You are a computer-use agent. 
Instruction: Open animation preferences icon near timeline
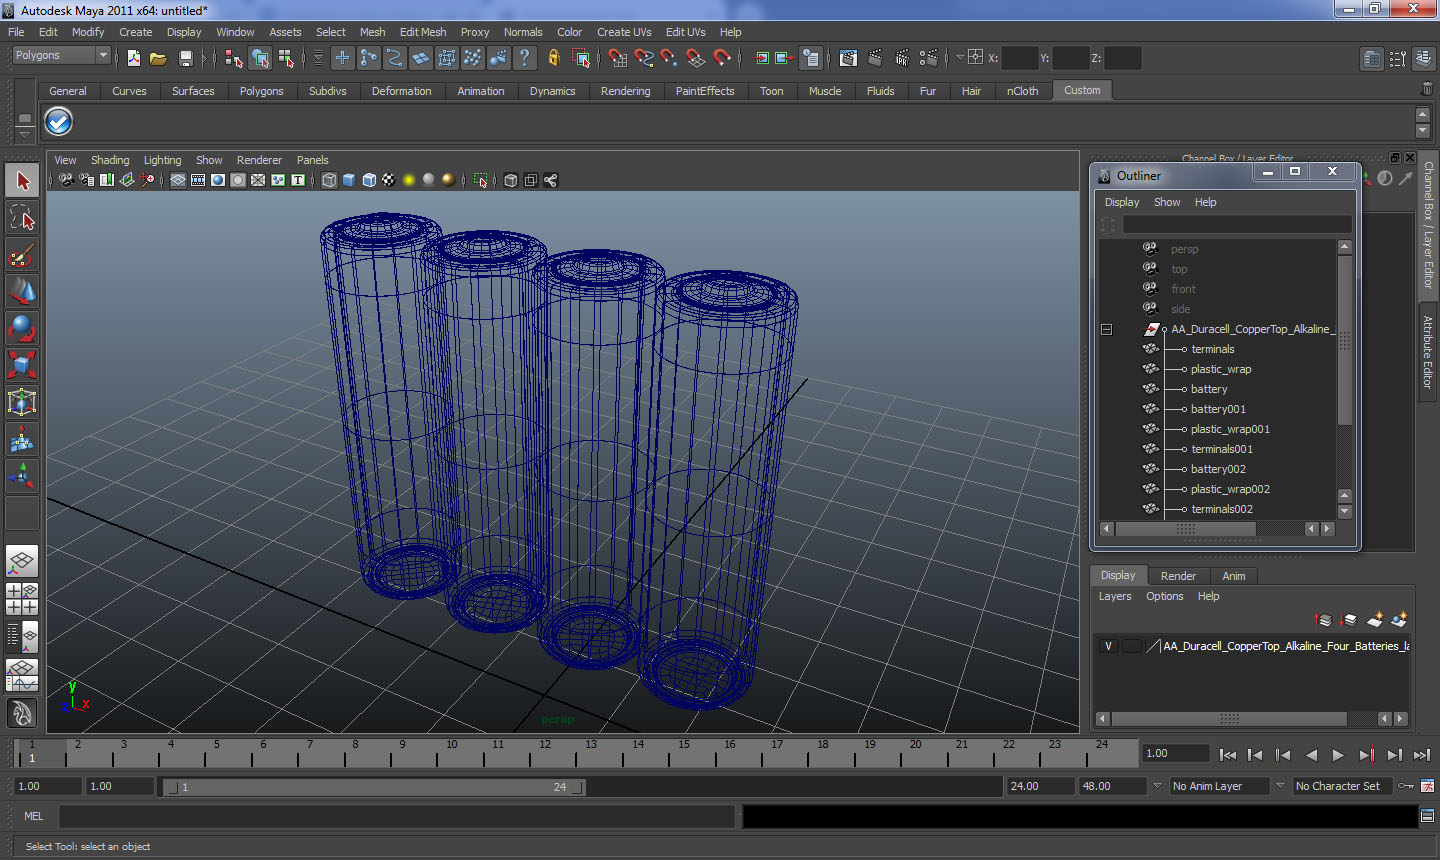1428,786
